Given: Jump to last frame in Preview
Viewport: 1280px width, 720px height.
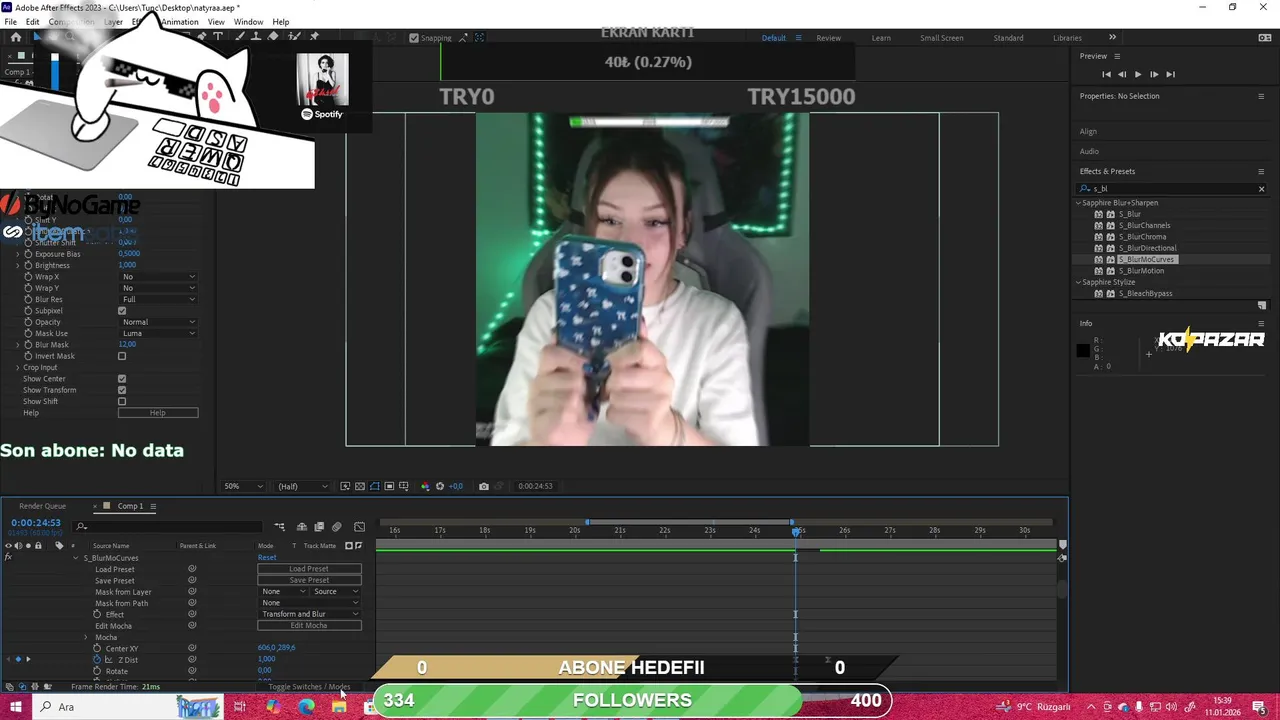Looking at the screenshot, I should coord(1170,74).
